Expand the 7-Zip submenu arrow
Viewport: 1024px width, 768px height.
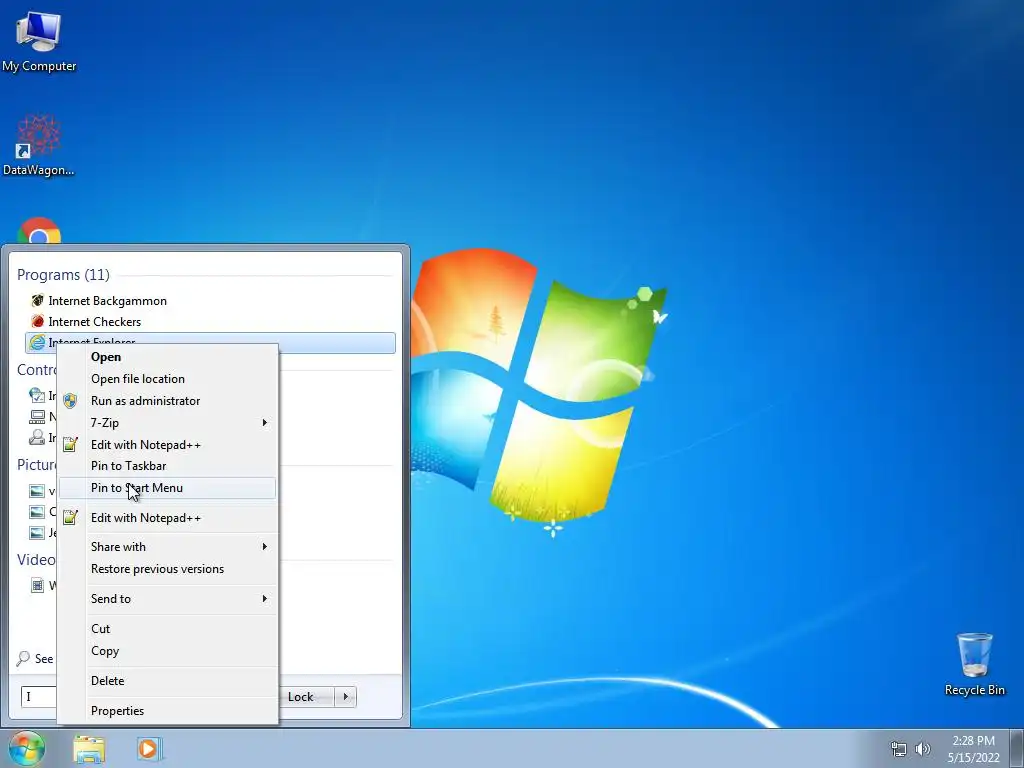(264, 423)
